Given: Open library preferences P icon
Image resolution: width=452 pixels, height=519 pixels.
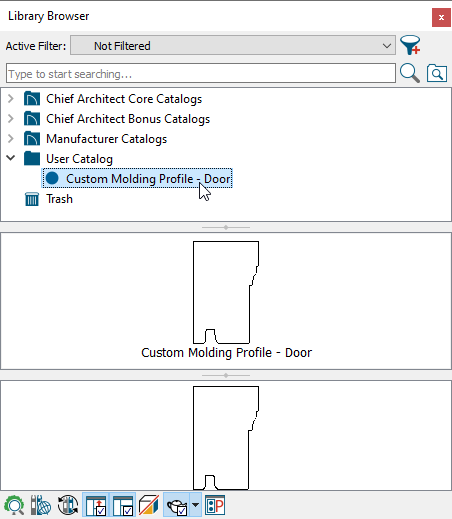Looking at the screenshot, I should [x=215, y=505].
